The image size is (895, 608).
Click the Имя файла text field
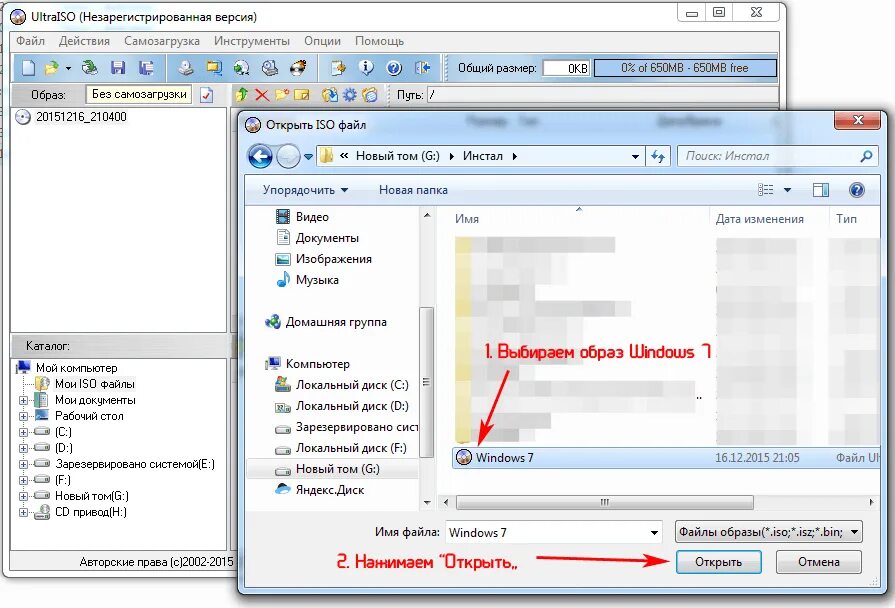click(546, 533)
